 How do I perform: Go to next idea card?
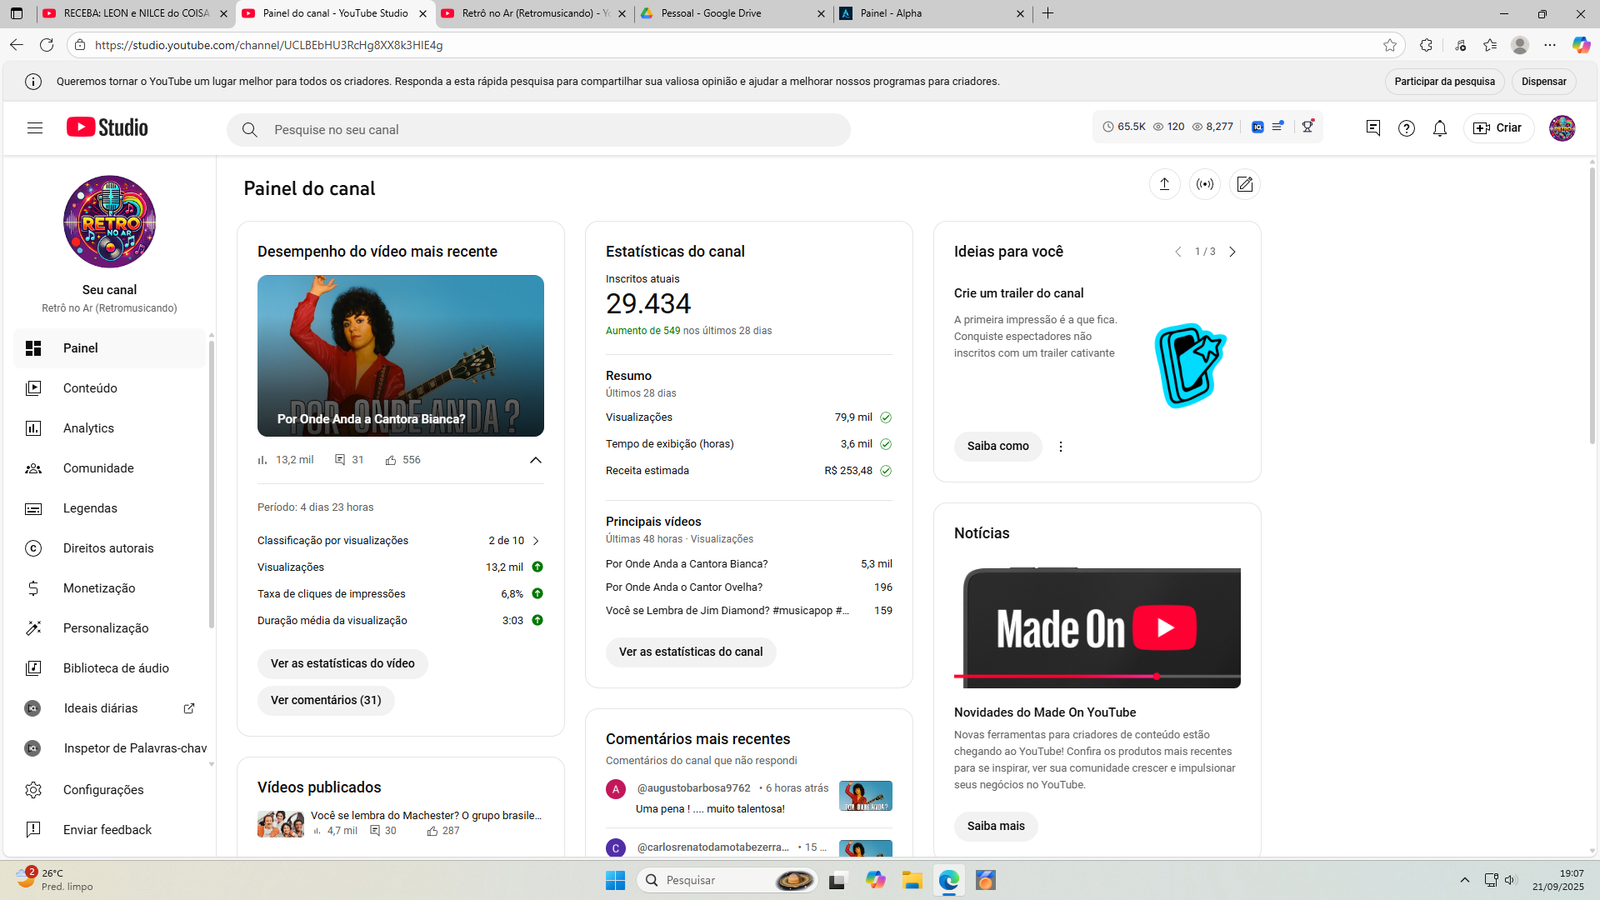pyautogui.click(x=1232, y=252)
